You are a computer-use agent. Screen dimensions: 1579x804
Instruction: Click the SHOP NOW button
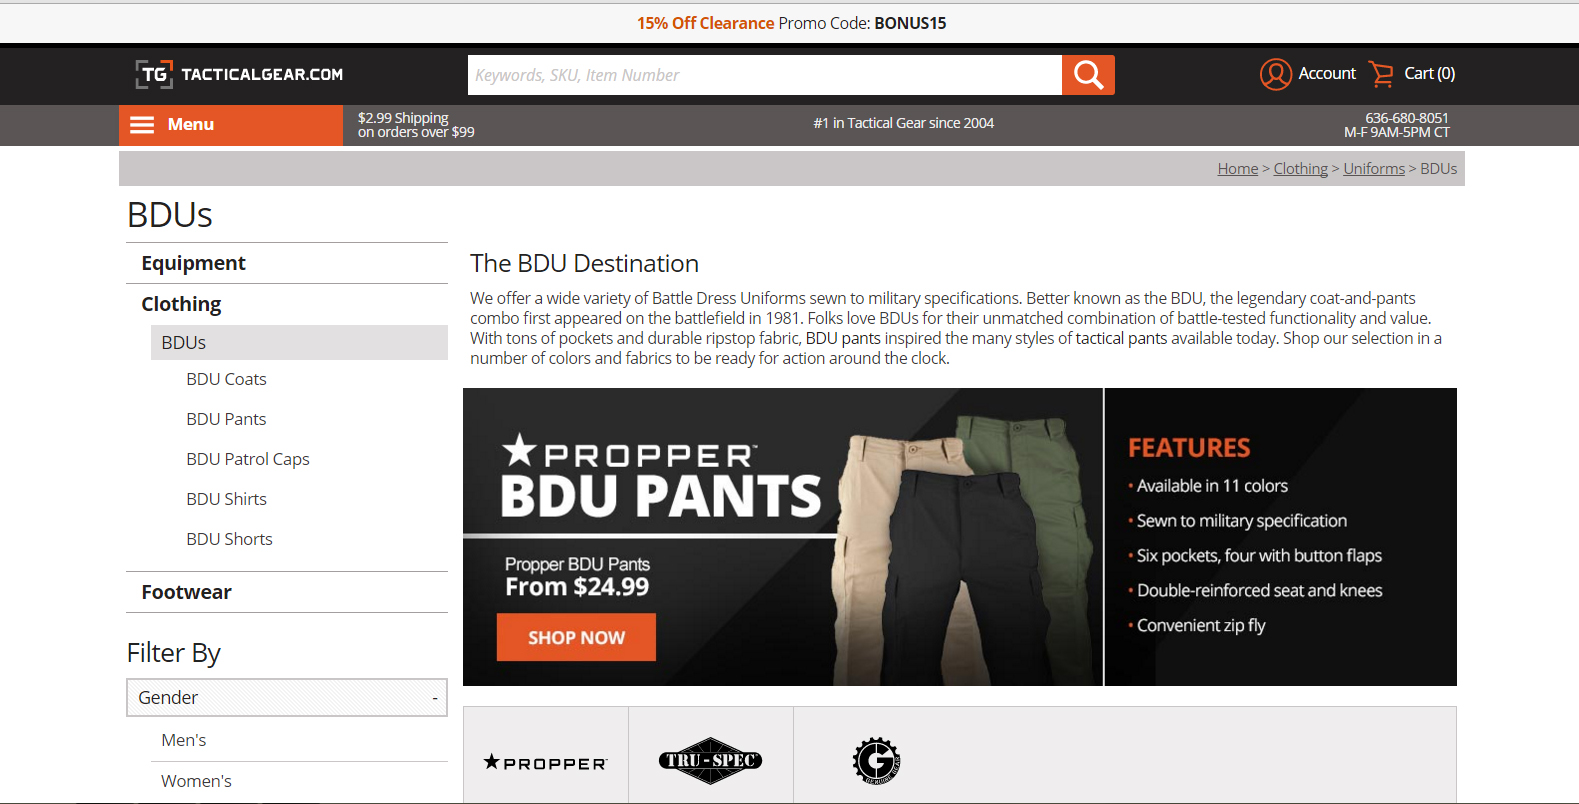click(576, 637)
